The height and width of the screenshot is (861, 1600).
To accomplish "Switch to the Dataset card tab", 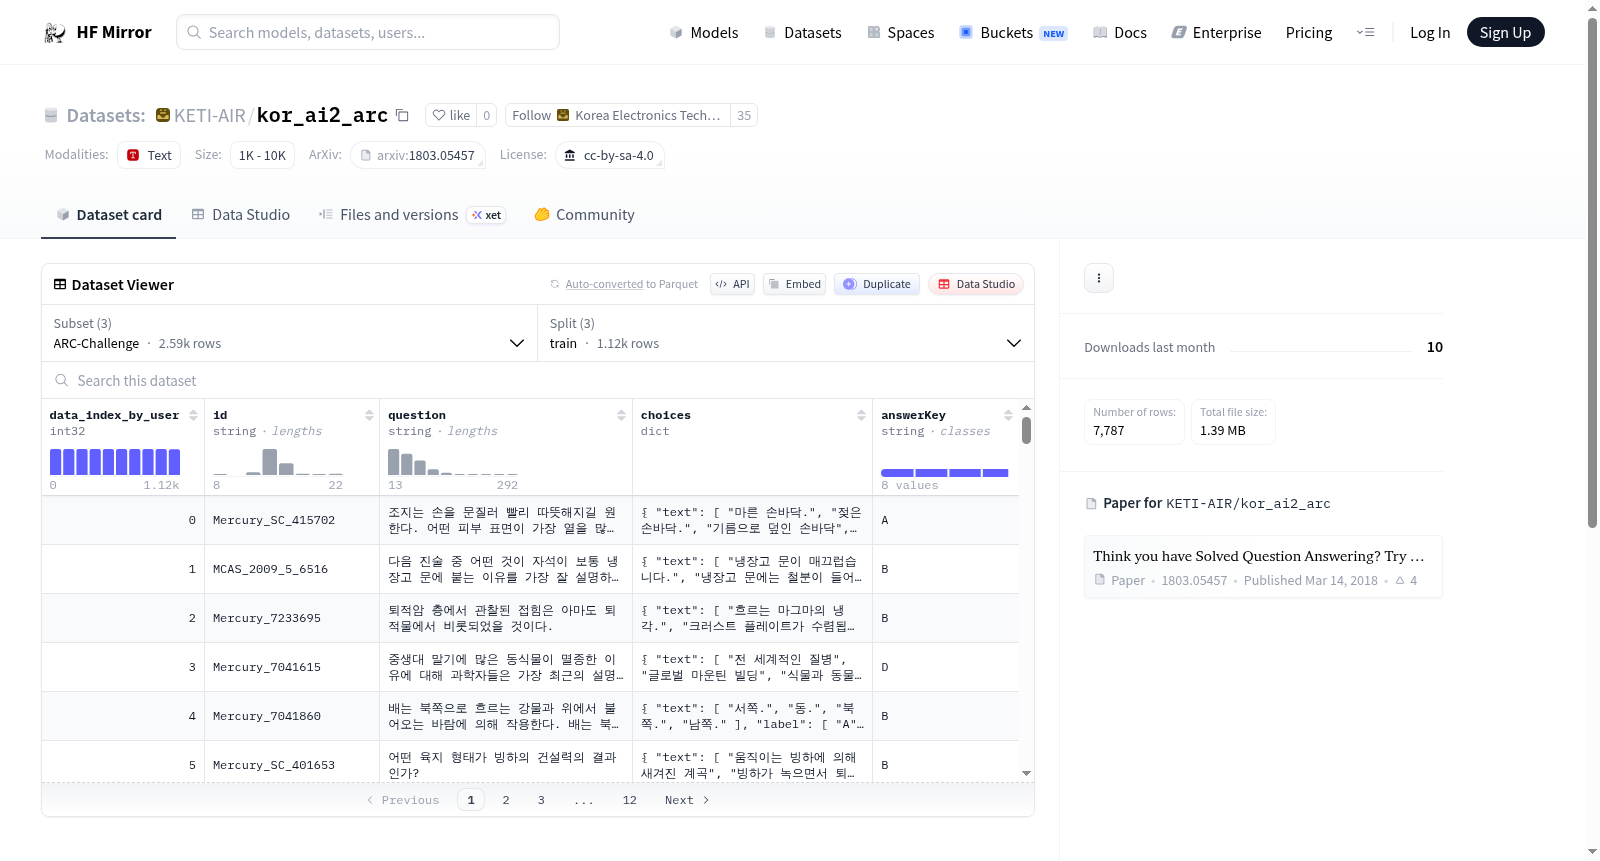I will [x=108, y=215].
